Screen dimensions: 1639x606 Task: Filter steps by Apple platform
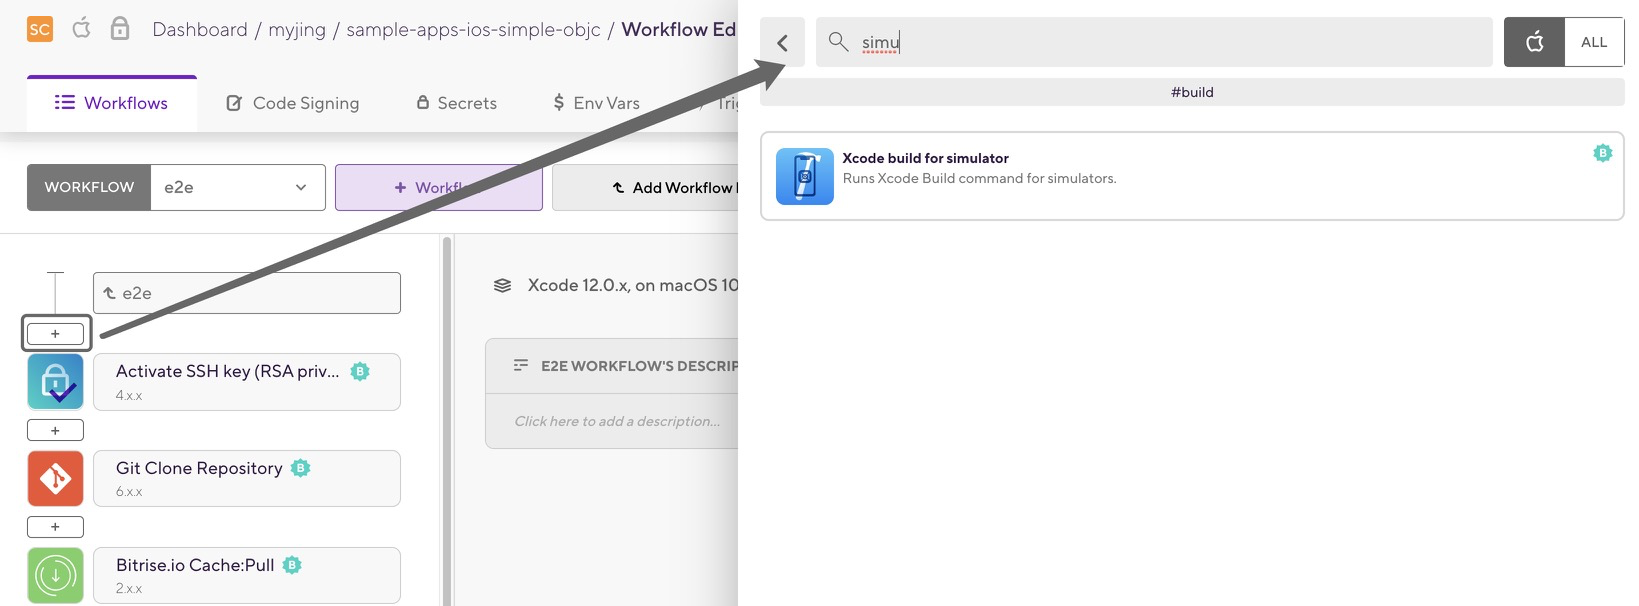(x=1534, y=42)
